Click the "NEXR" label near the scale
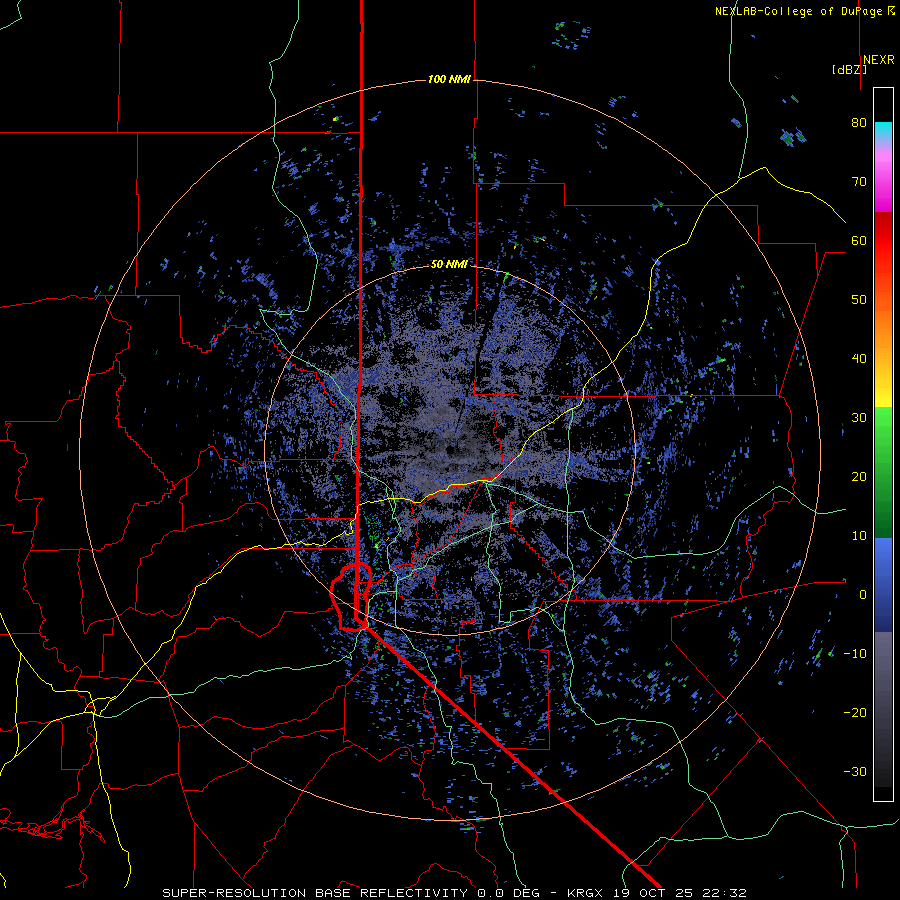This screenshot has height=900, width=900. [878, 60]
